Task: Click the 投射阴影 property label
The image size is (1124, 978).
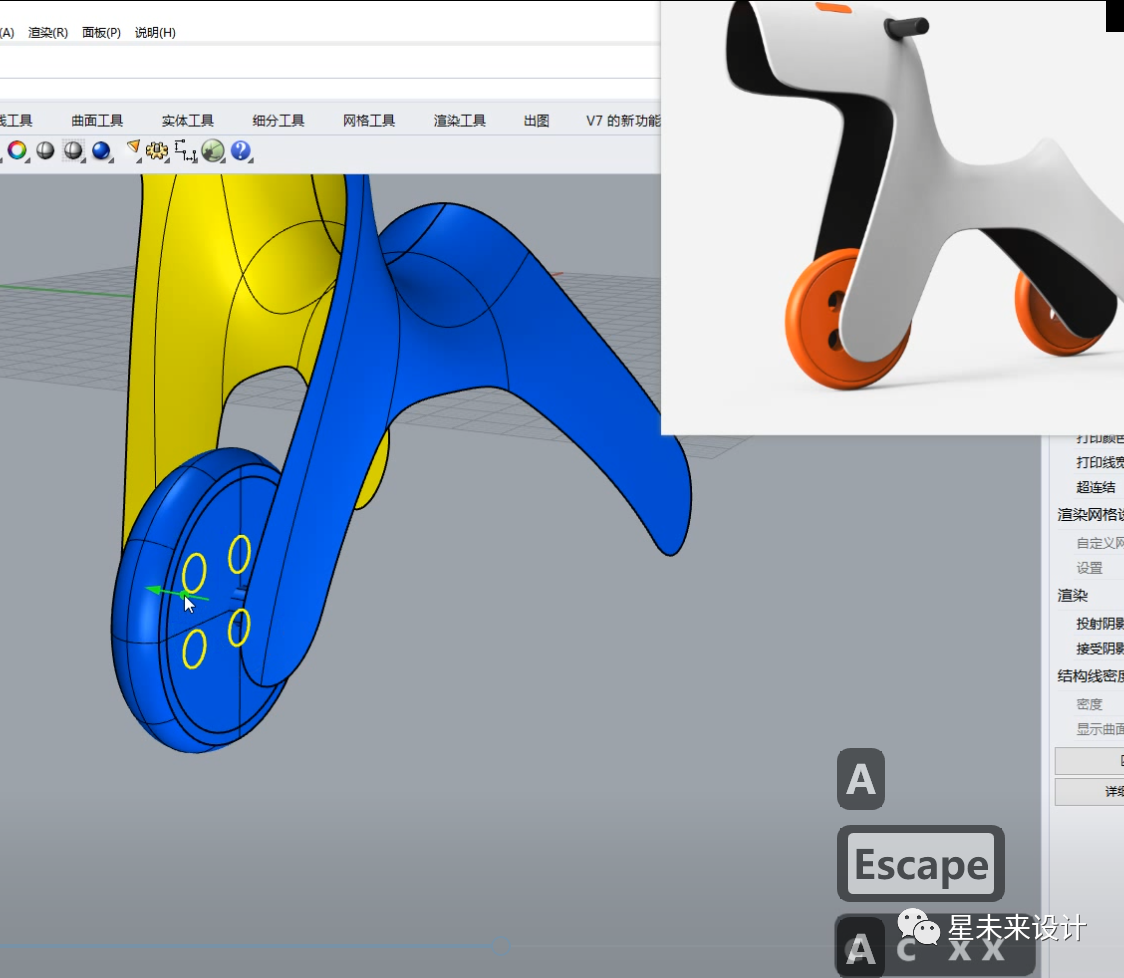Action: click(x=1100, y=624)
